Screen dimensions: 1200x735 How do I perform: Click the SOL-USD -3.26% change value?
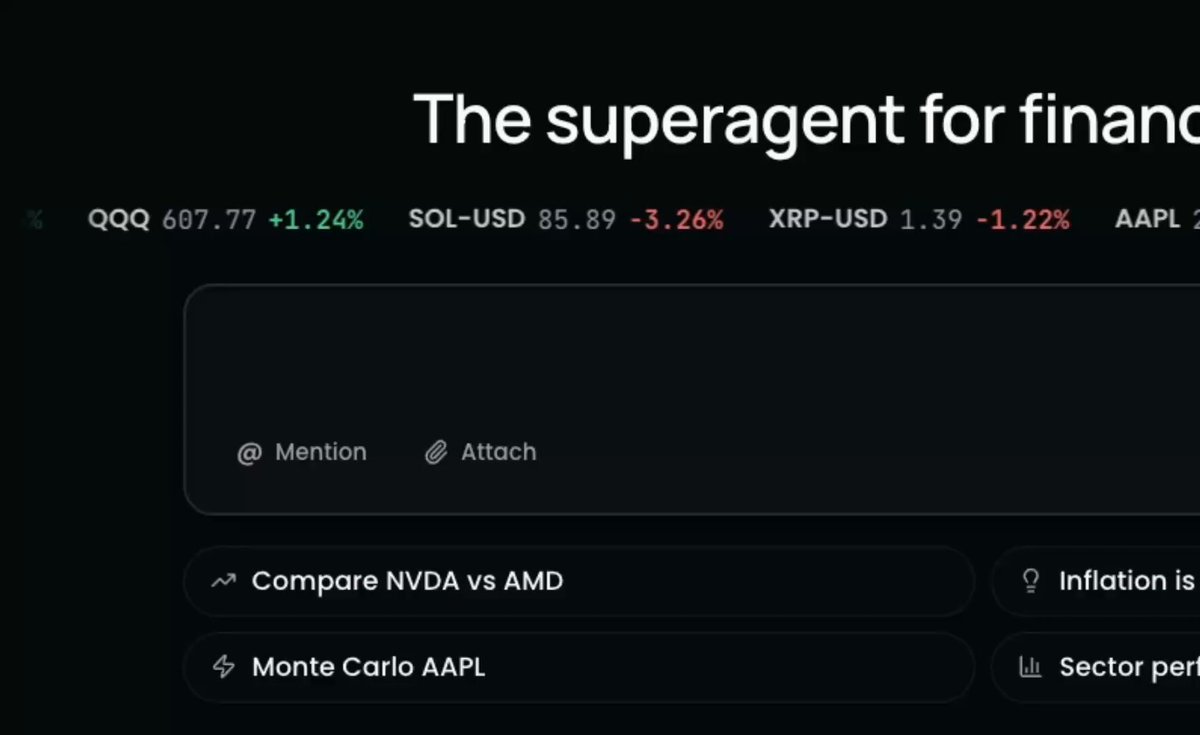(x=676, y=220)
